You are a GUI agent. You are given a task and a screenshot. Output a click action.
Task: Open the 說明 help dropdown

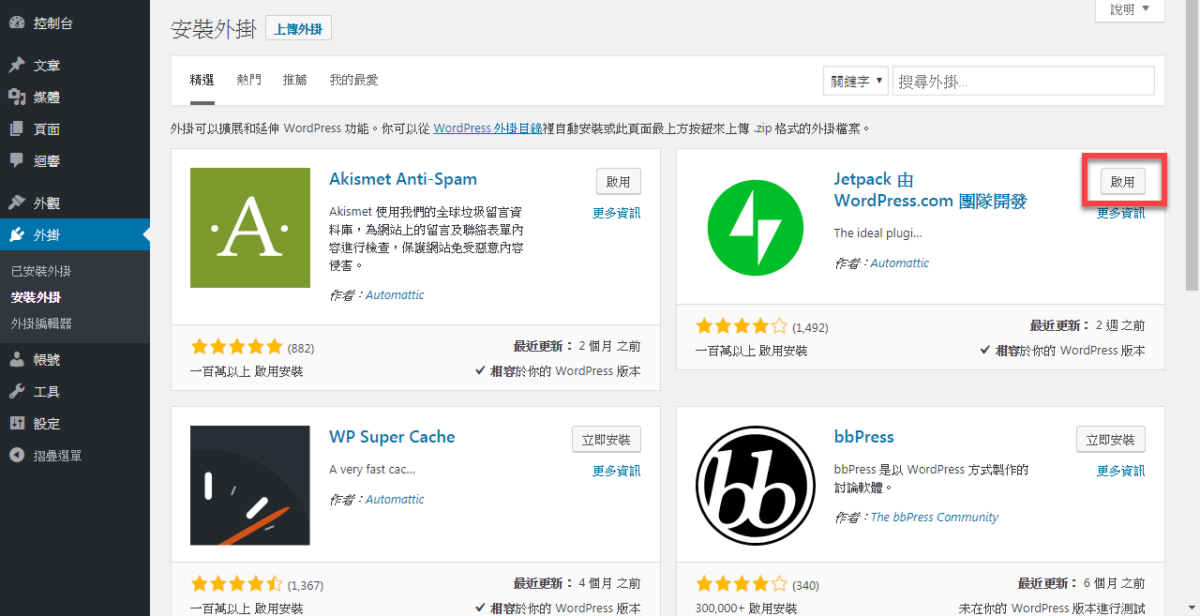click(1130, 9)
